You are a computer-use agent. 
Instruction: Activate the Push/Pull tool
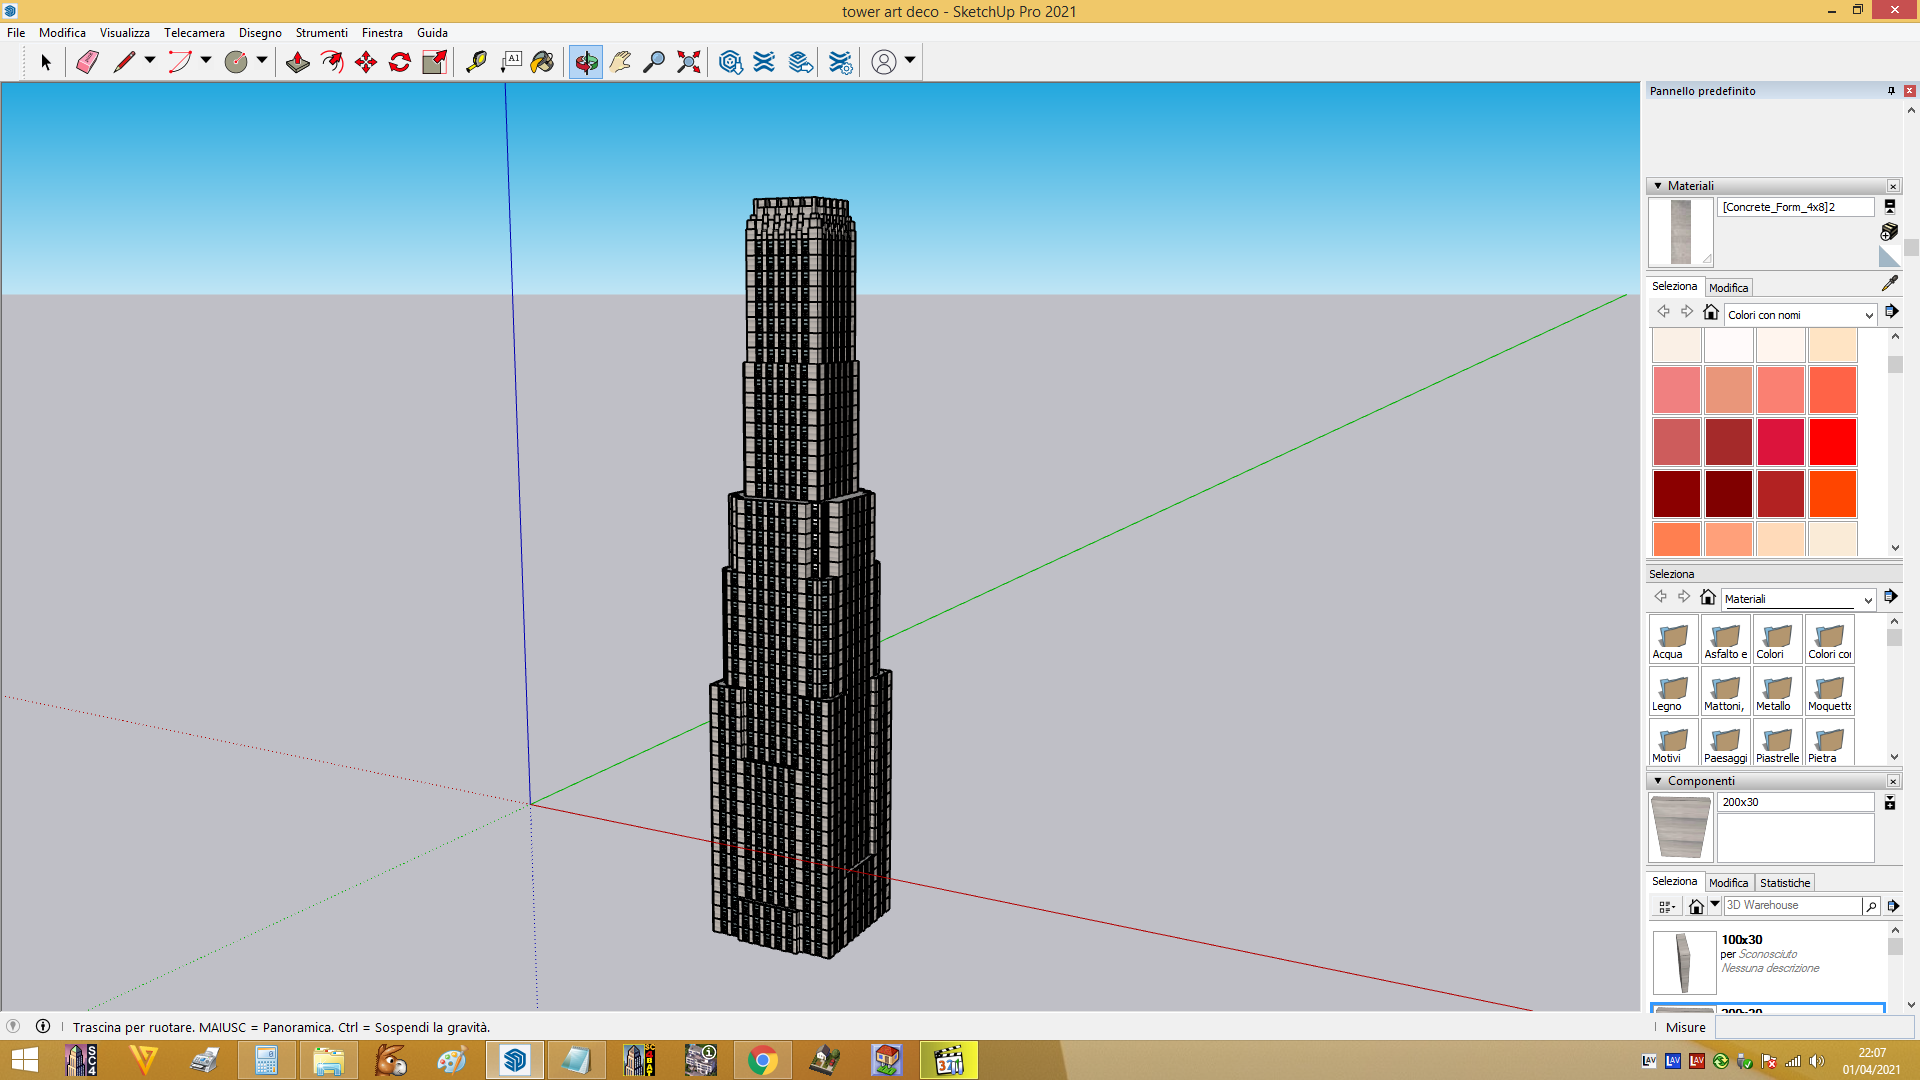(x=298, y=62)
